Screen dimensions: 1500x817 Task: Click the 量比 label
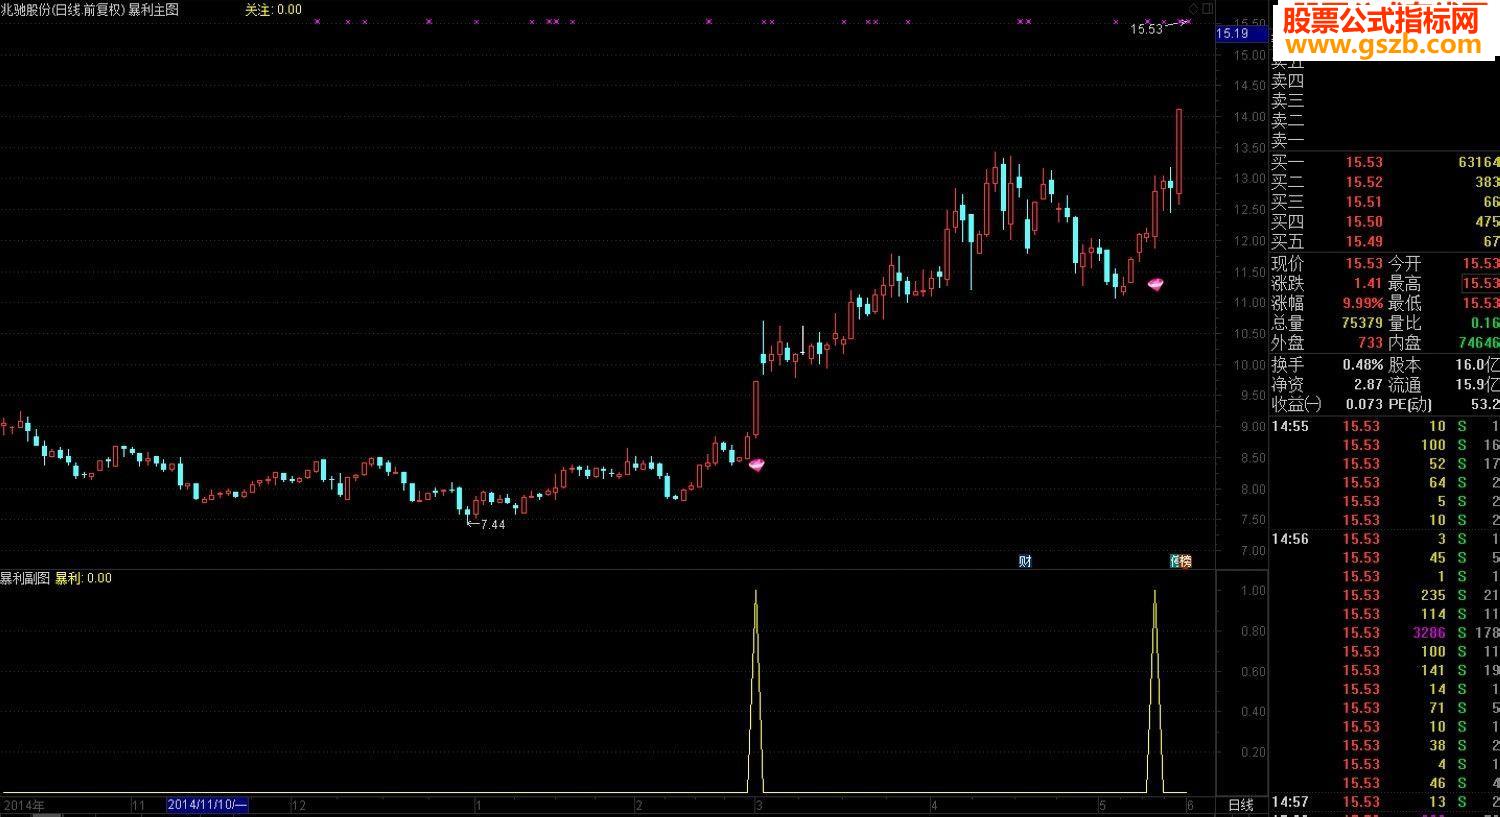pos(1404,323)
